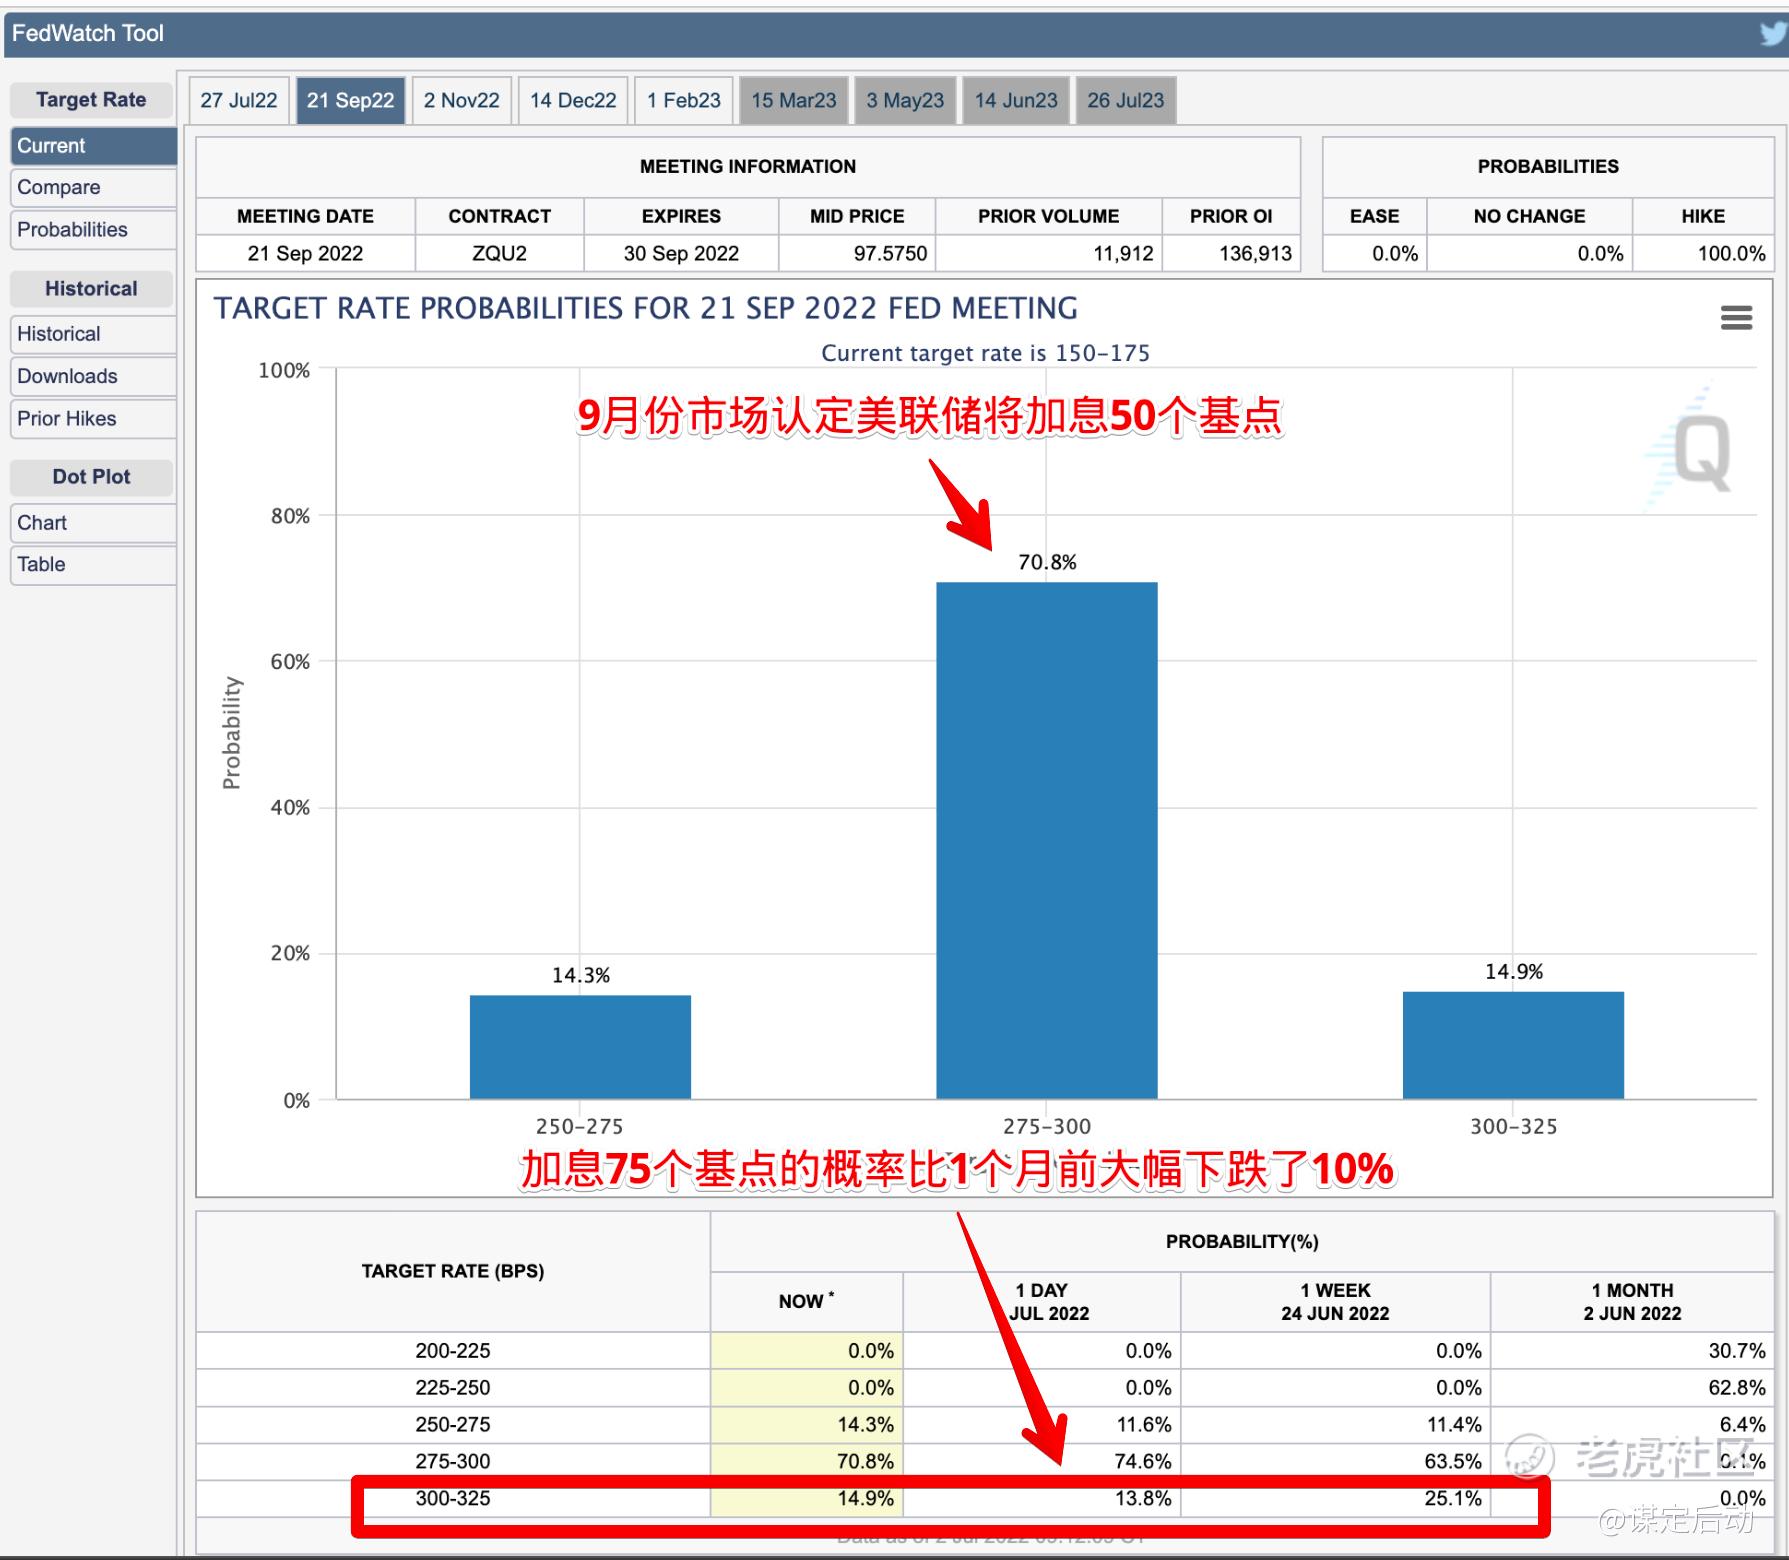Open the Compare view in sidebar

click(93, 188)
